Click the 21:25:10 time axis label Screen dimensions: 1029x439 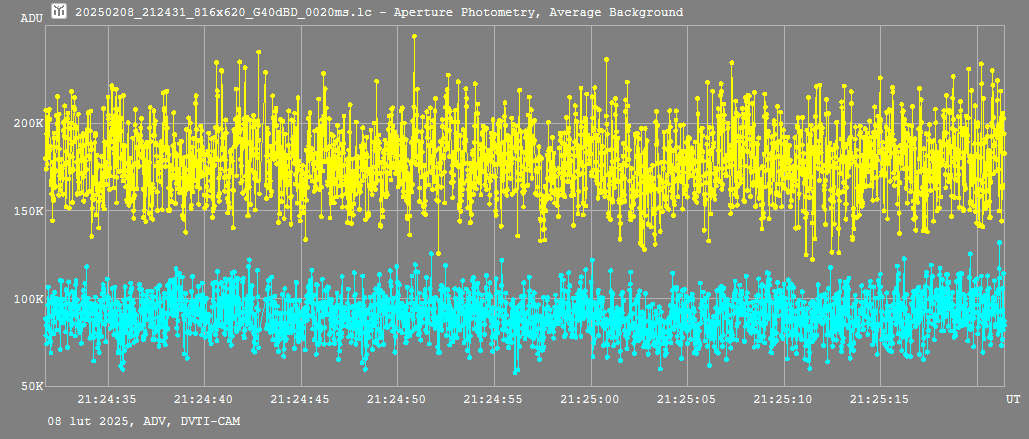(784, 399)
